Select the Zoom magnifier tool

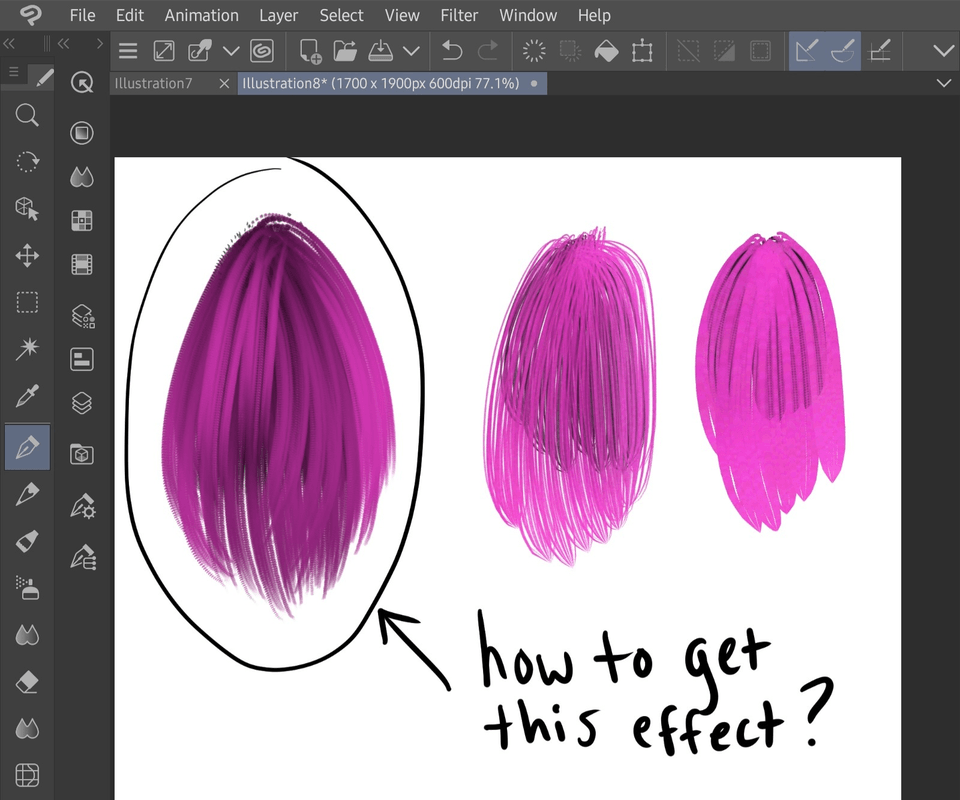pos(26,115)
